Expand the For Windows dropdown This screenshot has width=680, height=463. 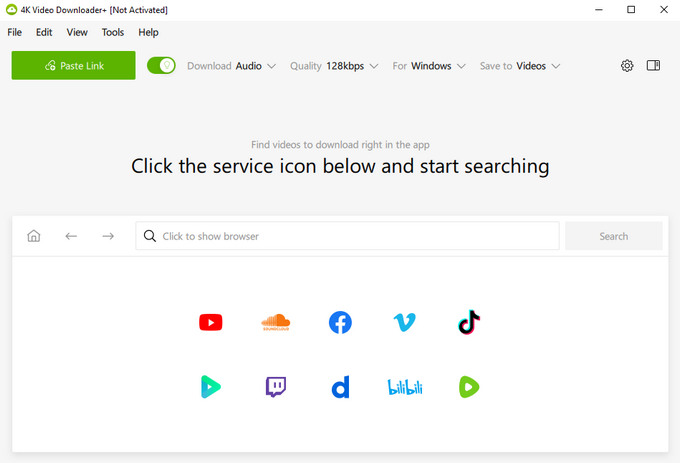coord(429,66)
